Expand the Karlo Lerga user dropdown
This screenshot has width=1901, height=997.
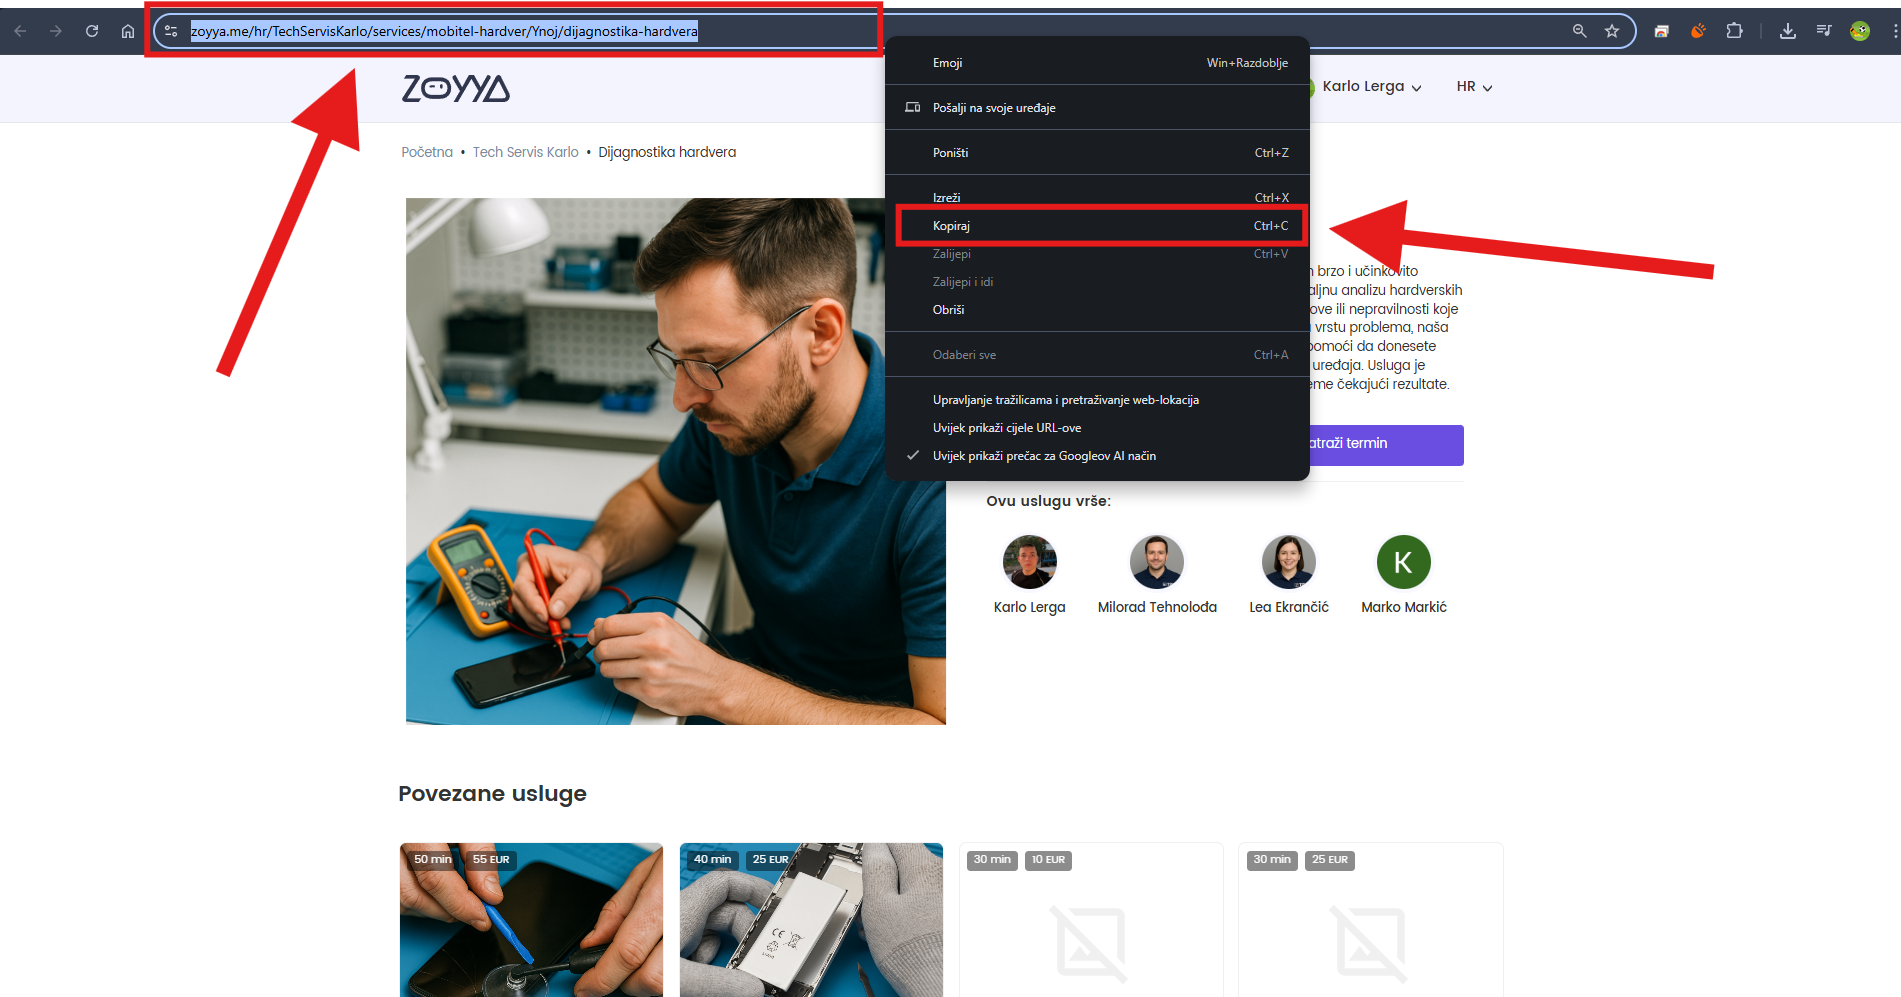point(1370,87)
